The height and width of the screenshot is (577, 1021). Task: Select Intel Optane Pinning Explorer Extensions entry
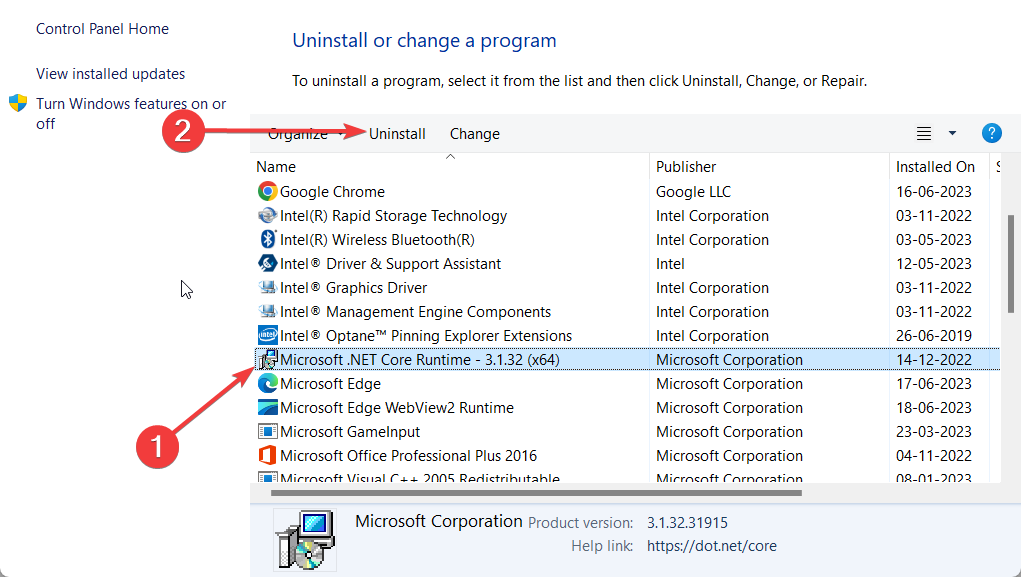pos(426,336)
